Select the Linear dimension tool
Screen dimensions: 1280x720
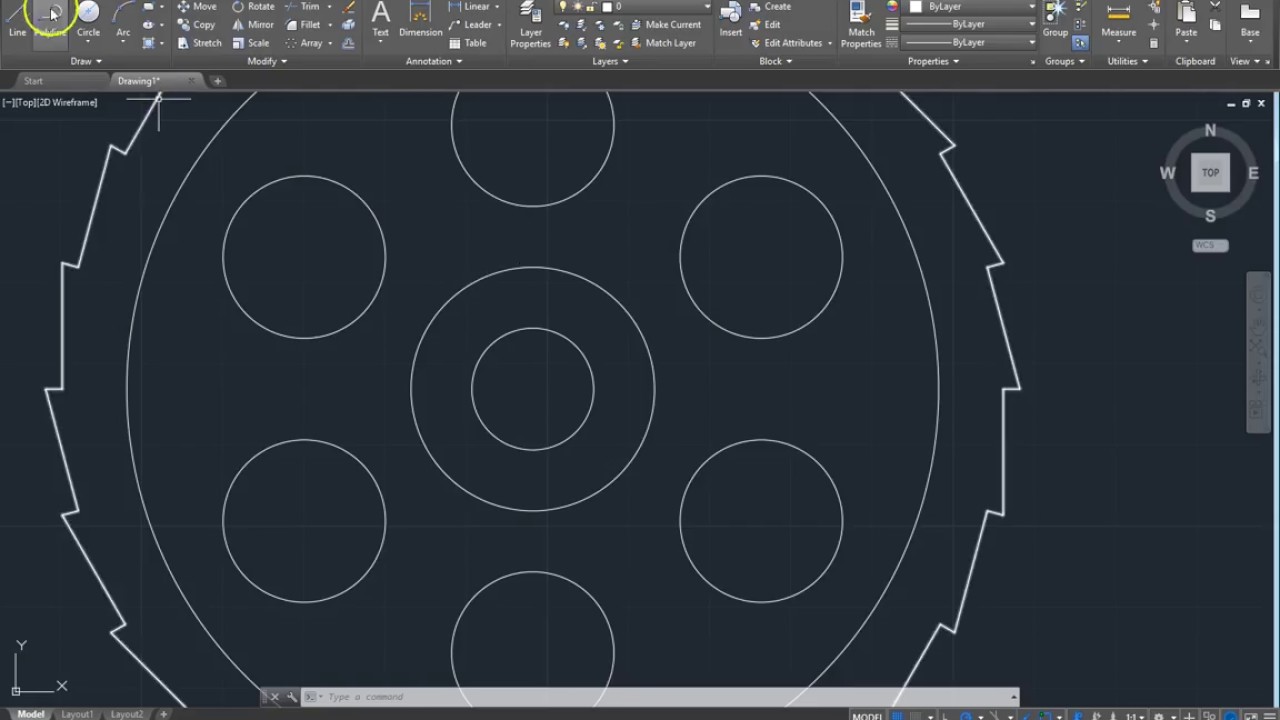tap(470, 6)
